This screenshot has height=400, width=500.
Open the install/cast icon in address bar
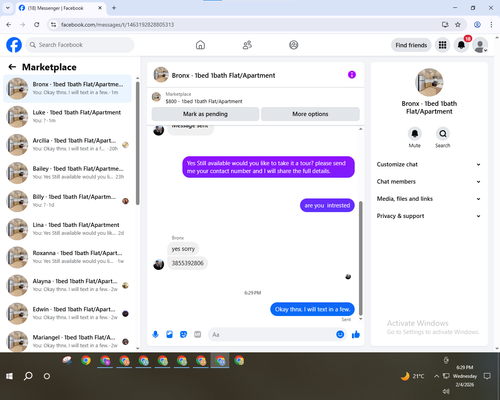445,25
